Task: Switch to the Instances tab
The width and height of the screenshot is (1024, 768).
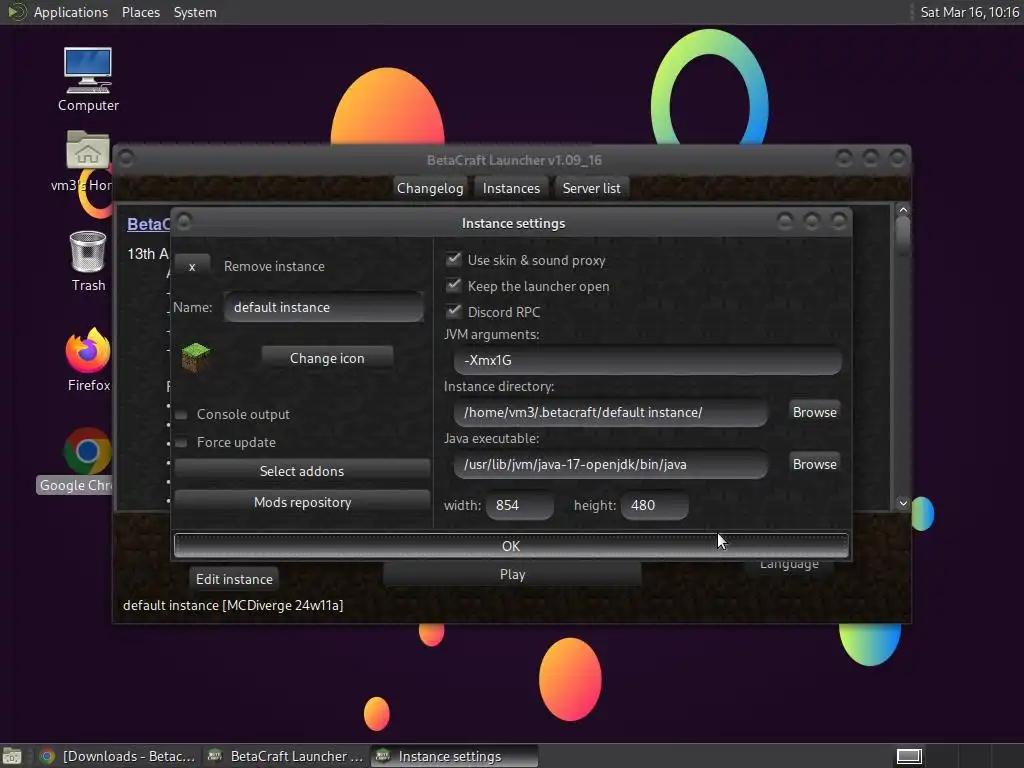Action: pyautogui.click(x=511, y=188)
